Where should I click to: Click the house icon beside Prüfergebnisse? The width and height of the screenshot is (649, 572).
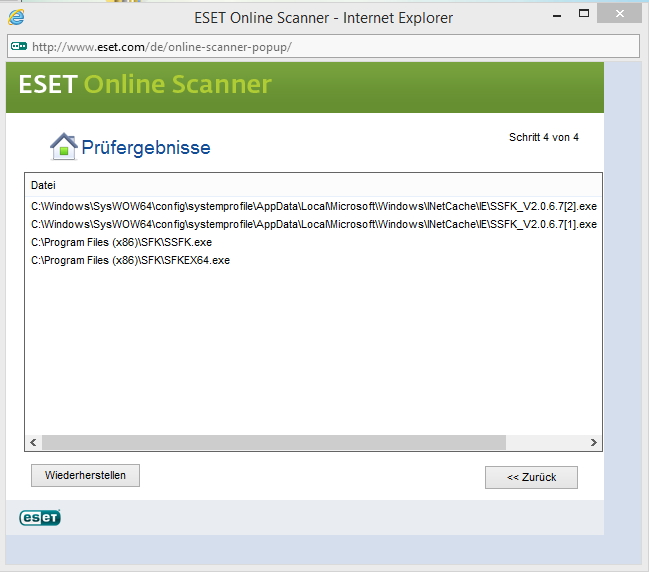(63, 147)
